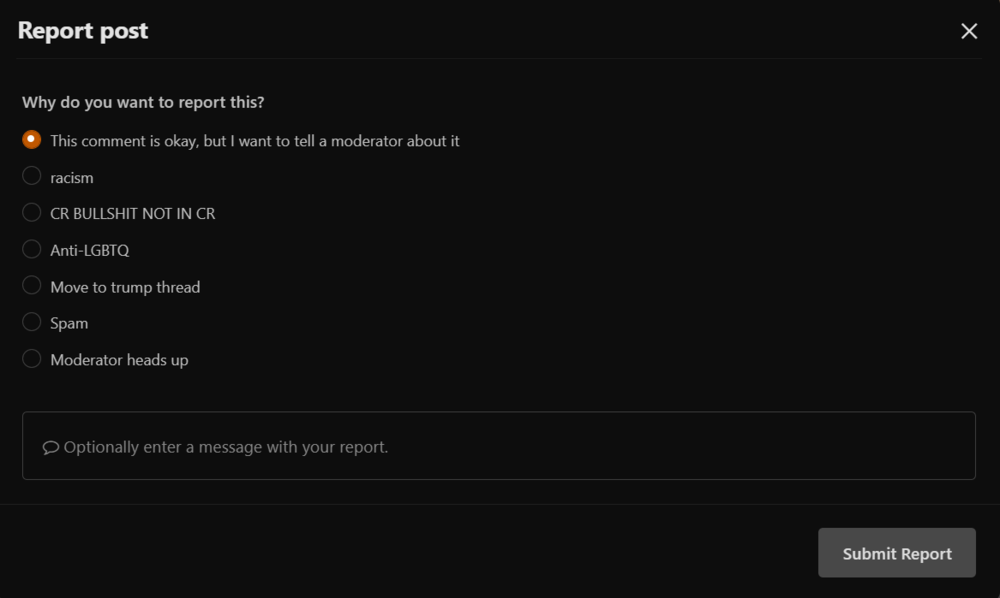
Task: Choose the Spam radio button circle
Action: tap(32, 322)
